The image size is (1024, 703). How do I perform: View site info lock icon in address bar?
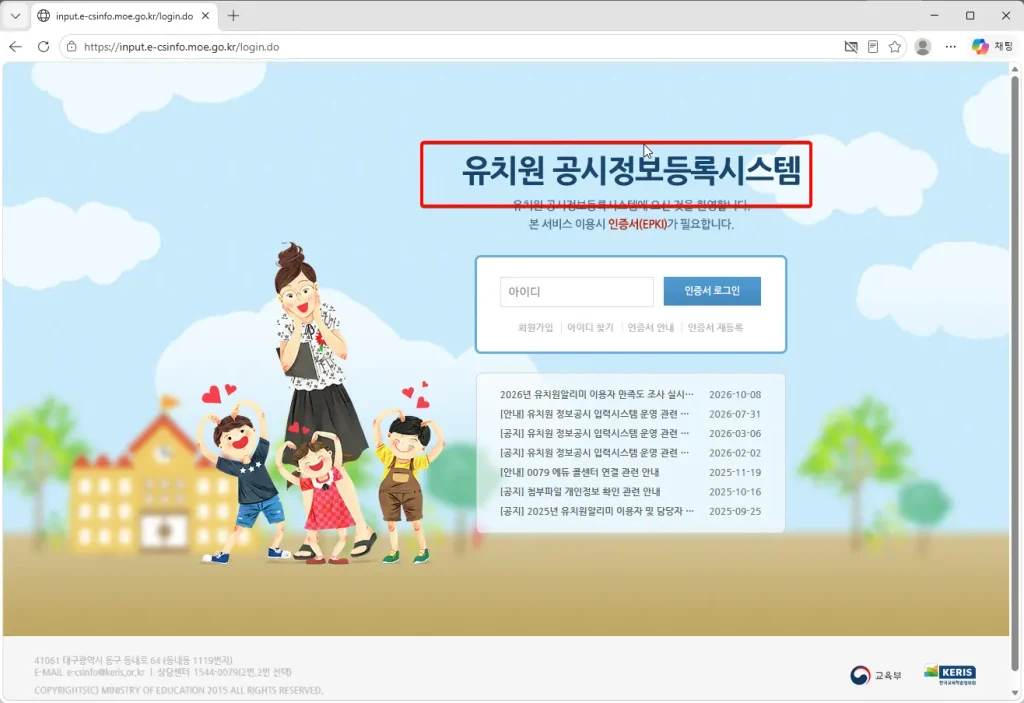coord(71,46)
